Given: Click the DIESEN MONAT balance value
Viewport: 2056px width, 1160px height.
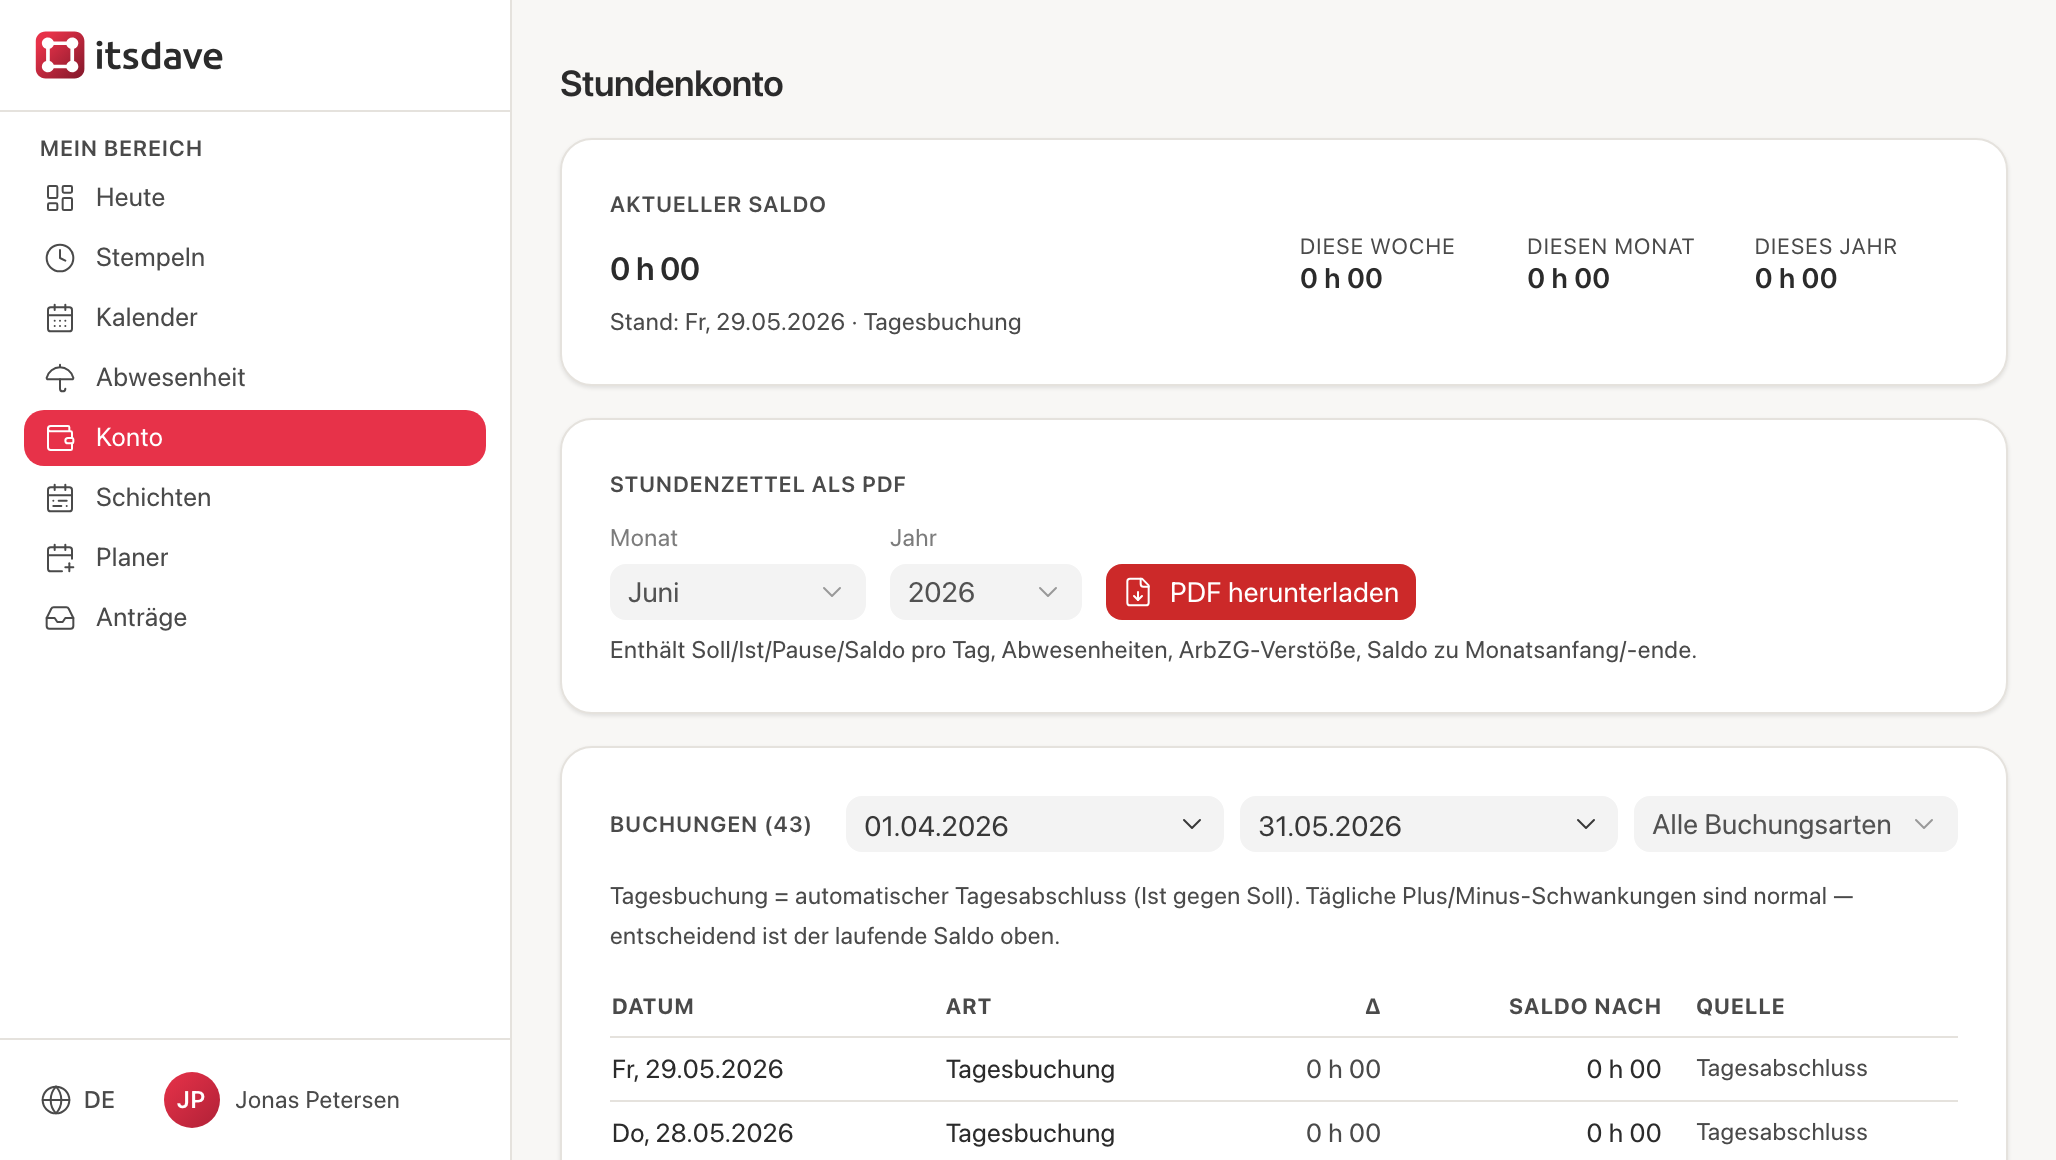Looking at the screenshot, I should [1568, 279].
